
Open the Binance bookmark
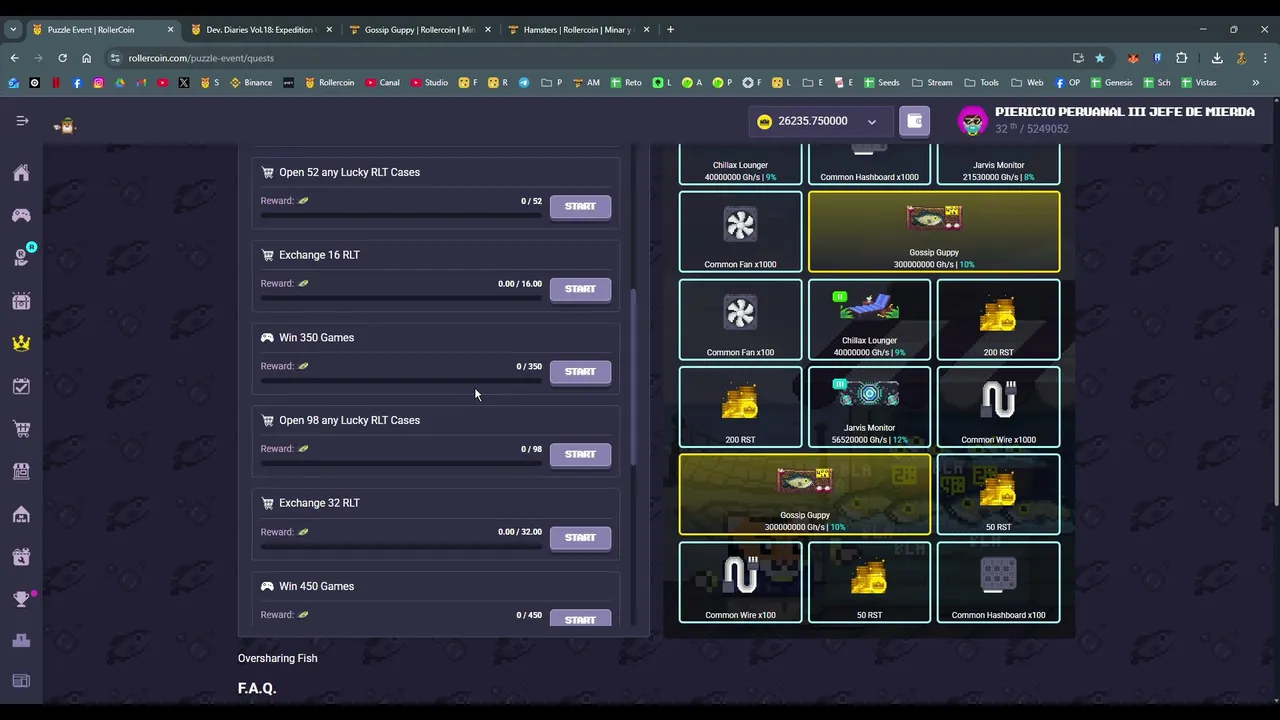(251, 83)
